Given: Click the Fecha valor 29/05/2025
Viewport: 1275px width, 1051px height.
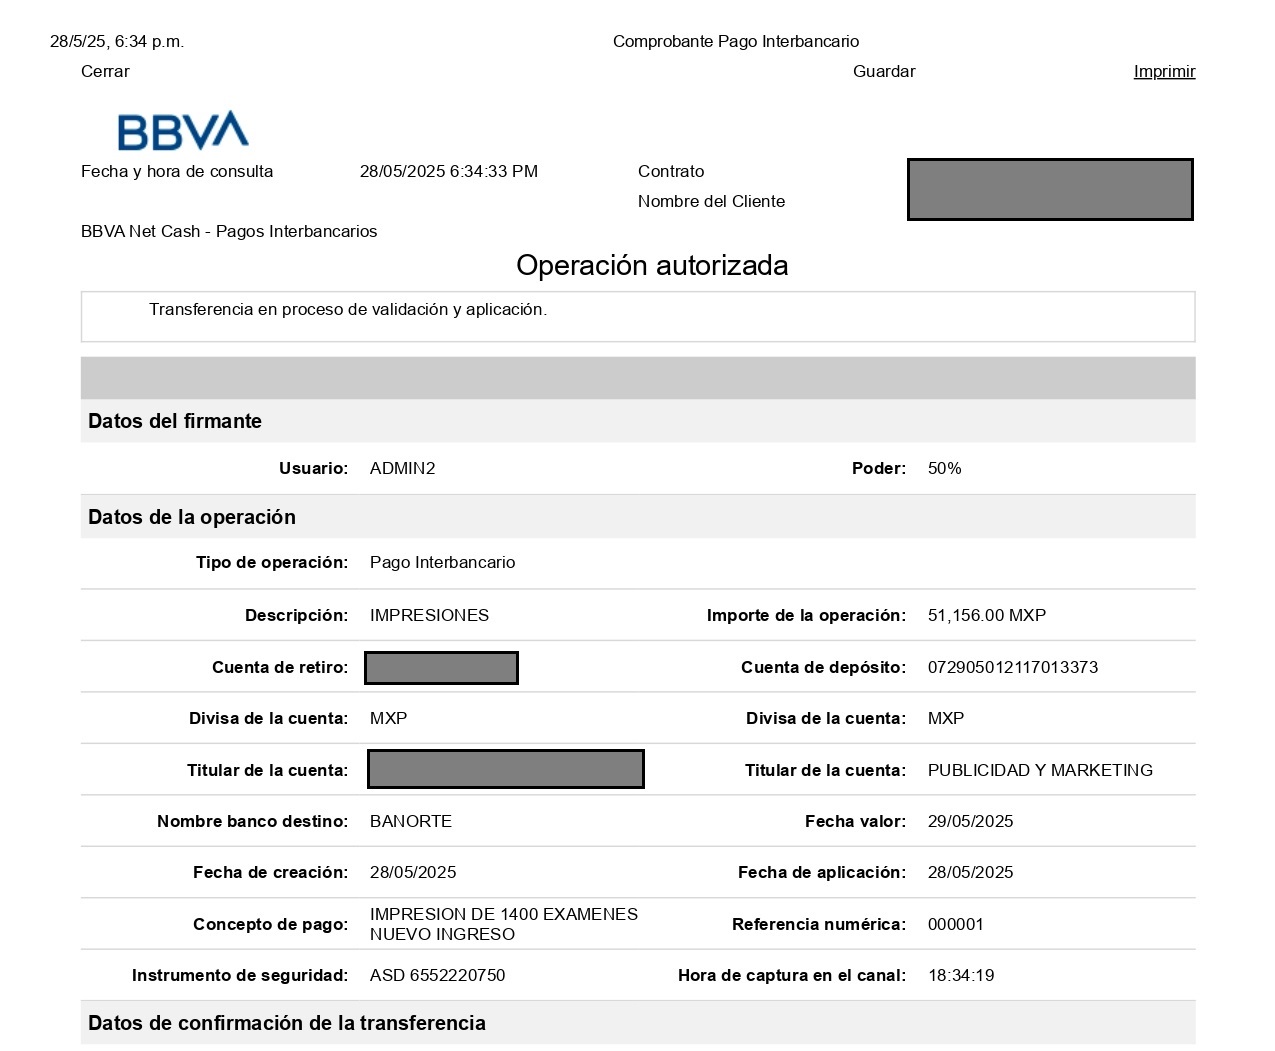Looking at the screenshot, I should click(x=970, y=821).
